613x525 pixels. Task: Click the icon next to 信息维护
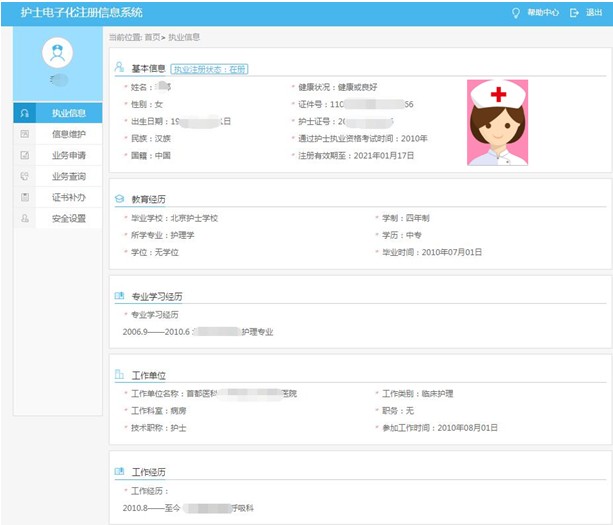[24, 134]
